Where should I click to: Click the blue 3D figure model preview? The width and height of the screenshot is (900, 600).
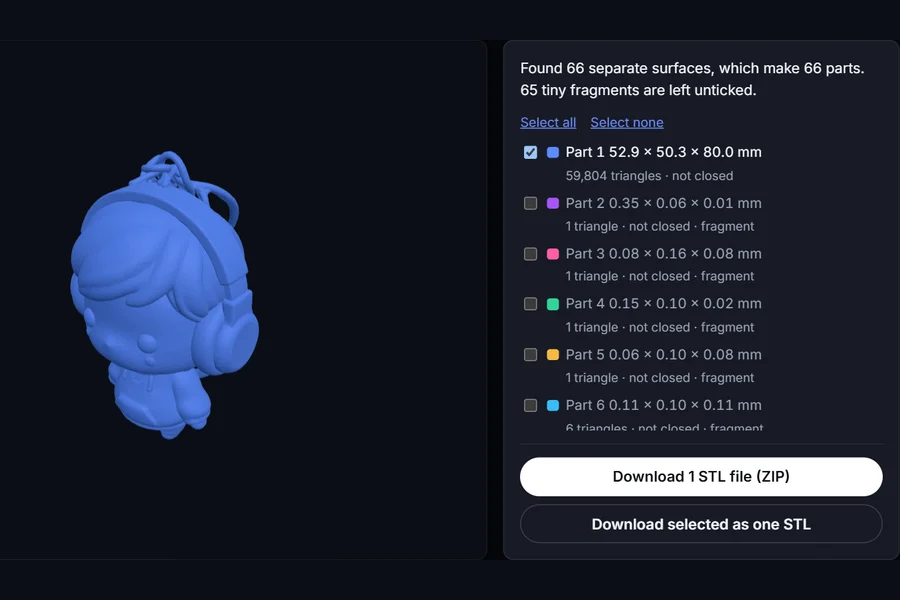pos(165,296)
